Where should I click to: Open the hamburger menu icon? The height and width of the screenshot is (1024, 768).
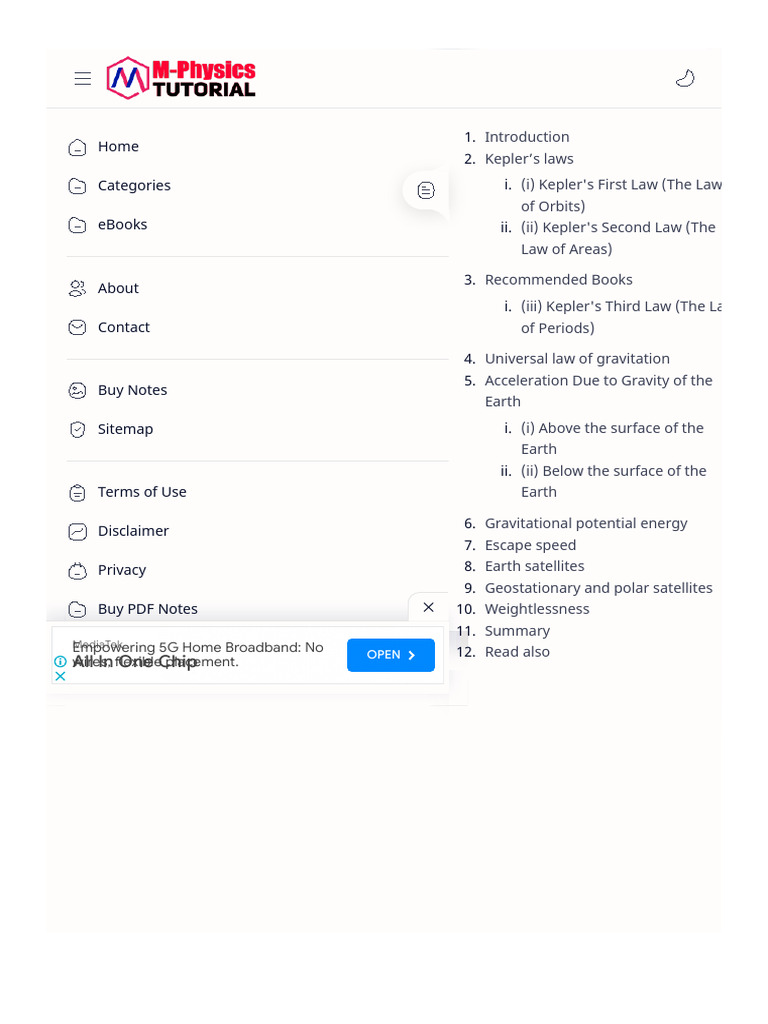(x=83, y=79)
